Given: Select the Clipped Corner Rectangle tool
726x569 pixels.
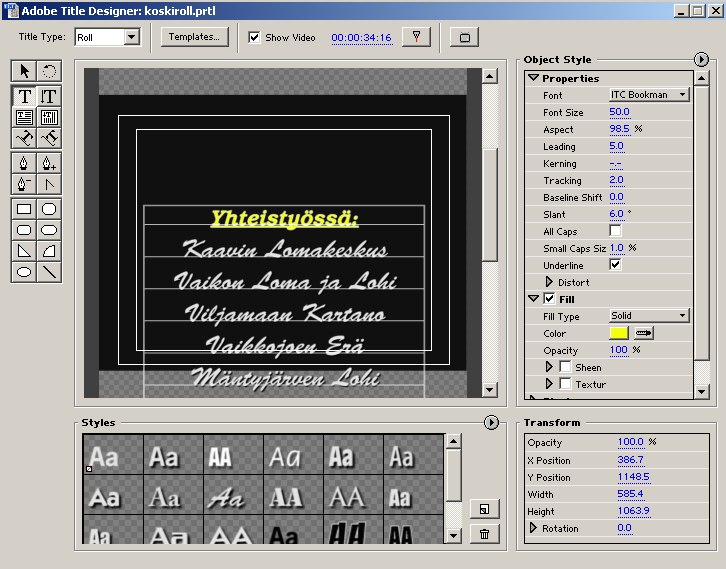Looking at the screenshot, I should coord(49,209).
